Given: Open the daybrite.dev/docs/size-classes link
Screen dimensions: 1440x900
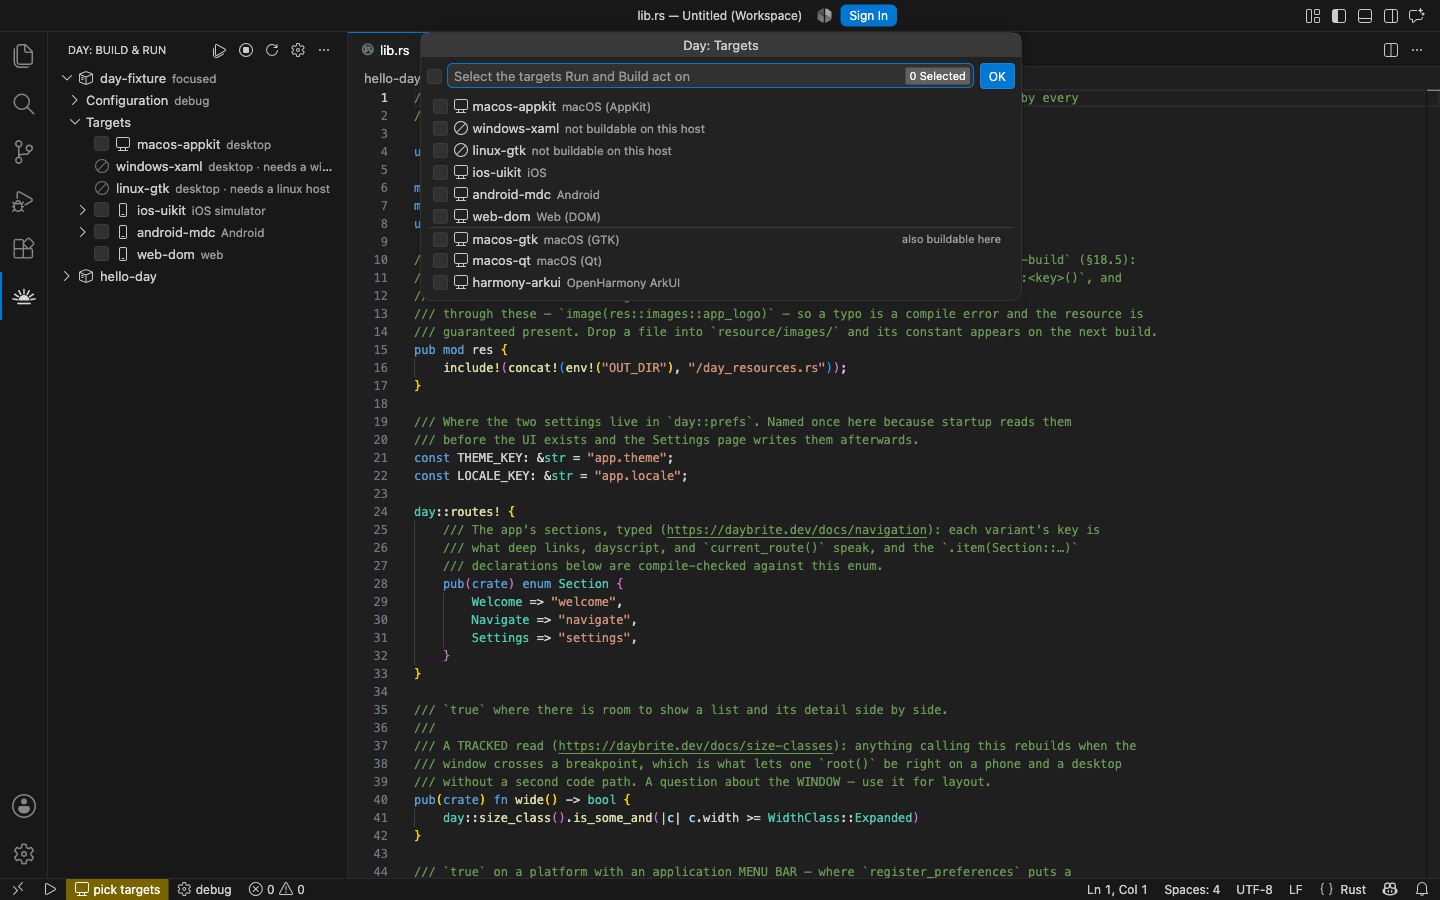Looking at the screenshot, I should (696, 746).
